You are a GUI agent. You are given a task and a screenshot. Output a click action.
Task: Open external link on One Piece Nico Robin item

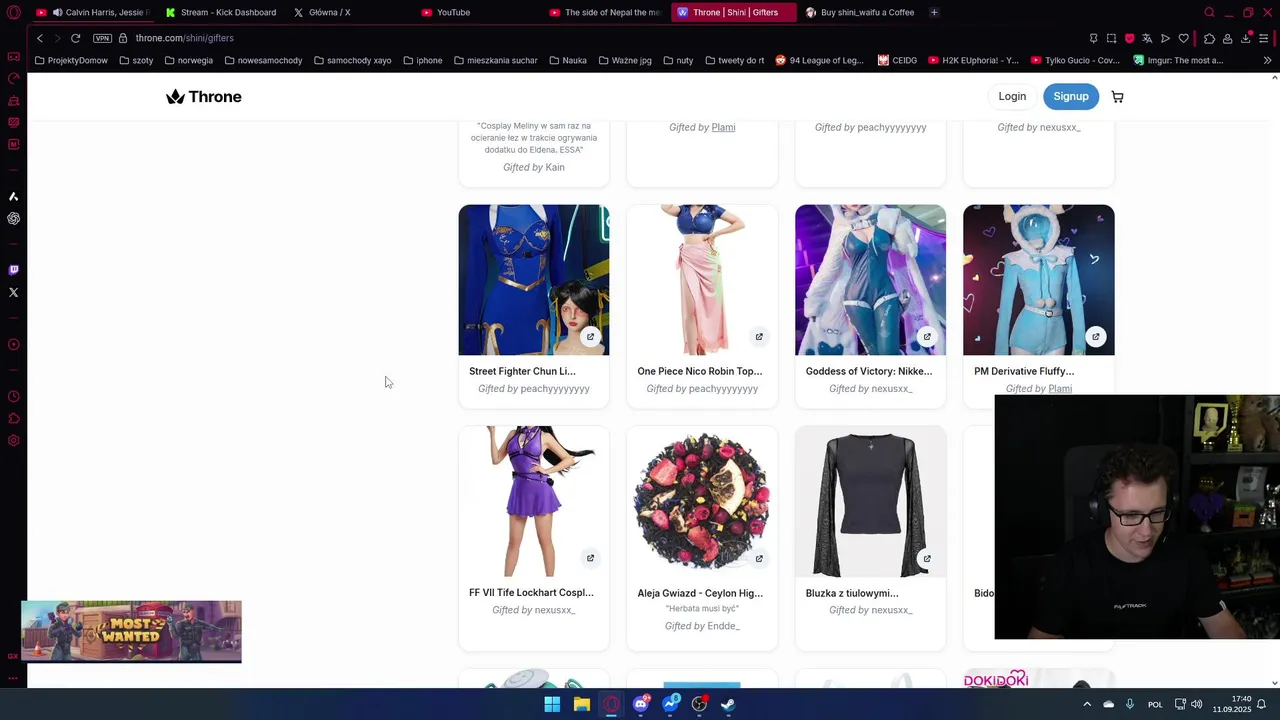coord(758,337)
